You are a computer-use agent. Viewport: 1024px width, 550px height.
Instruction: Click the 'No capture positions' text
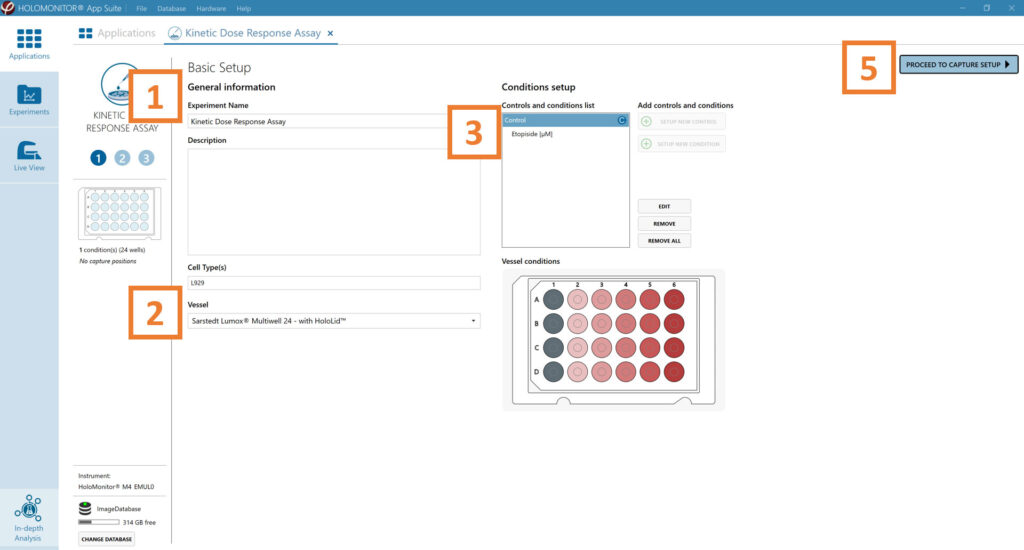tap(108, 261)
